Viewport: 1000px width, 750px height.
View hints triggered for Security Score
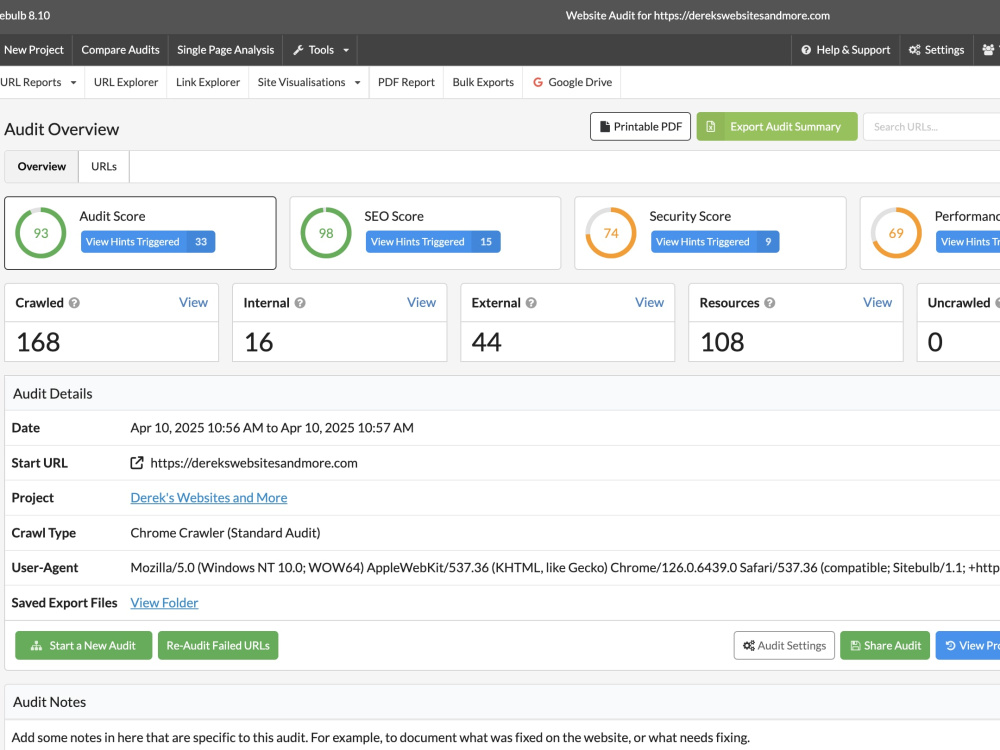tap(715, 242)
